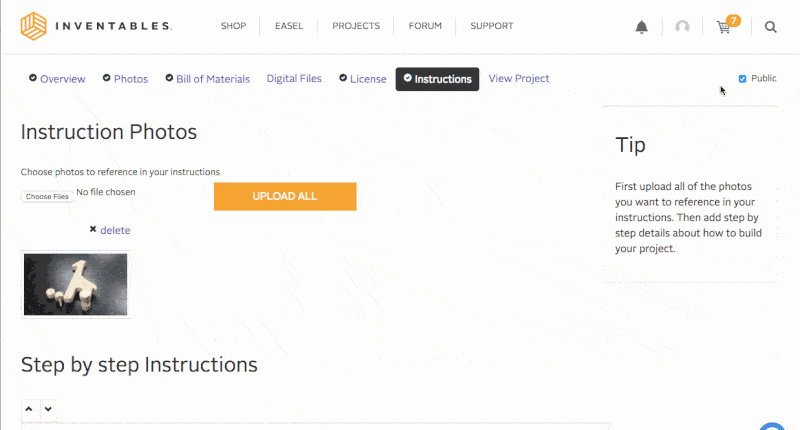Viewport: 800px width, 430px height.
Task: Open the Easel menu item
Action: point(289,26)
